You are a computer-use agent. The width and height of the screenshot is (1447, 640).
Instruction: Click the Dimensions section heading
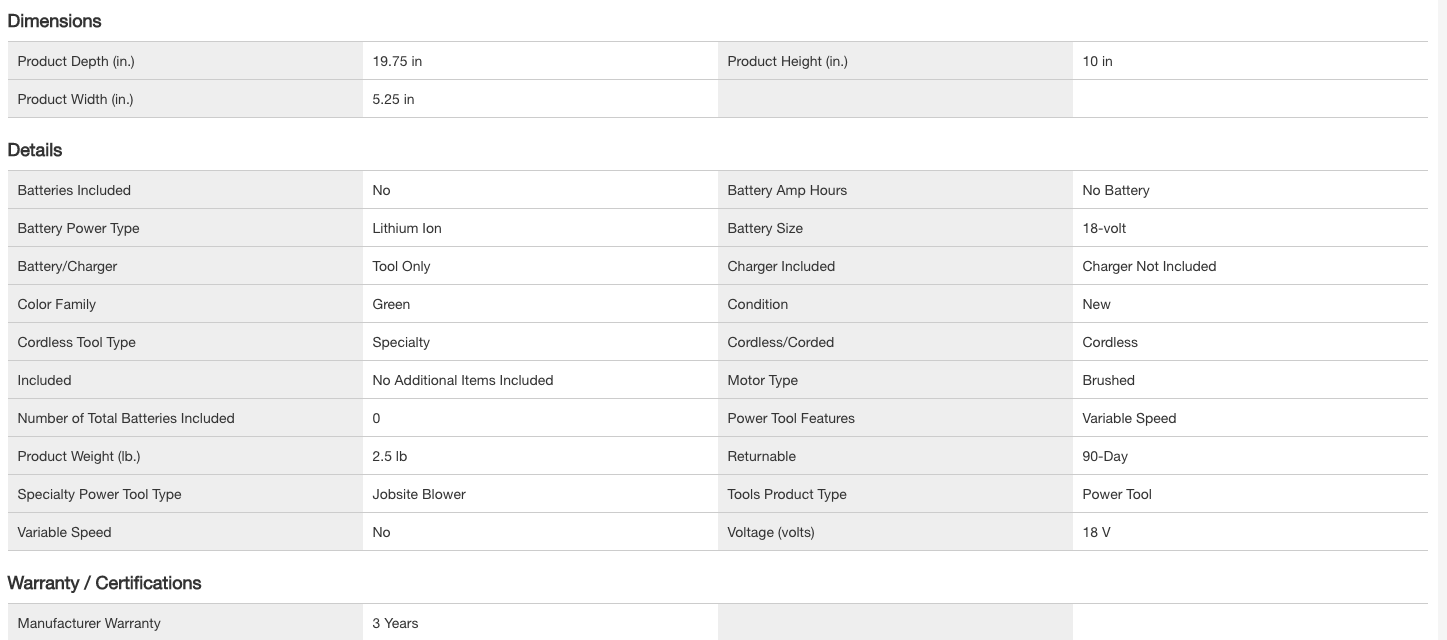tap(54, 21)
